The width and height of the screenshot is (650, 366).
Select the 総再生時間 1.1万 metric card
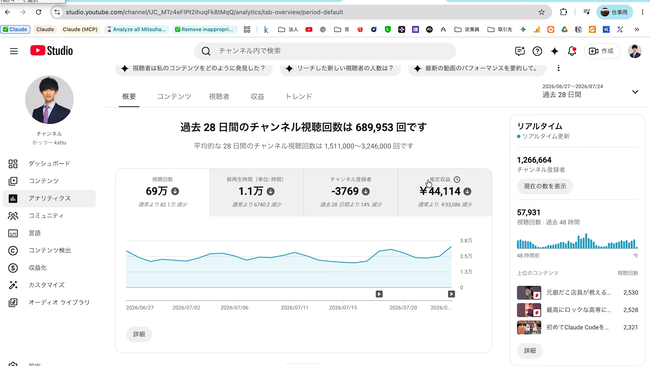click(256, 192)
